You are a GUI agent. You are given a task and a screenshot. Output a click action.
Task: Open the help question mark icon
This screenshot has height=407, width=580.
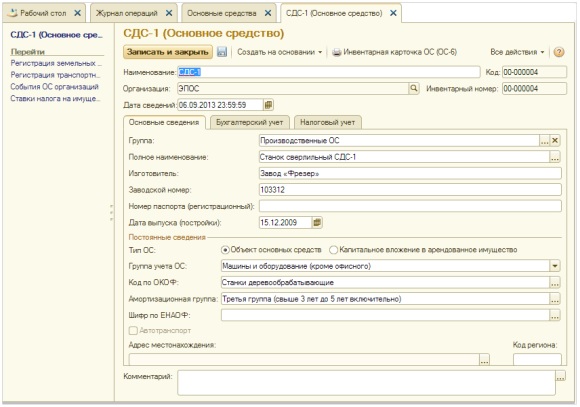pyautogui.click(x=559, y=52)
